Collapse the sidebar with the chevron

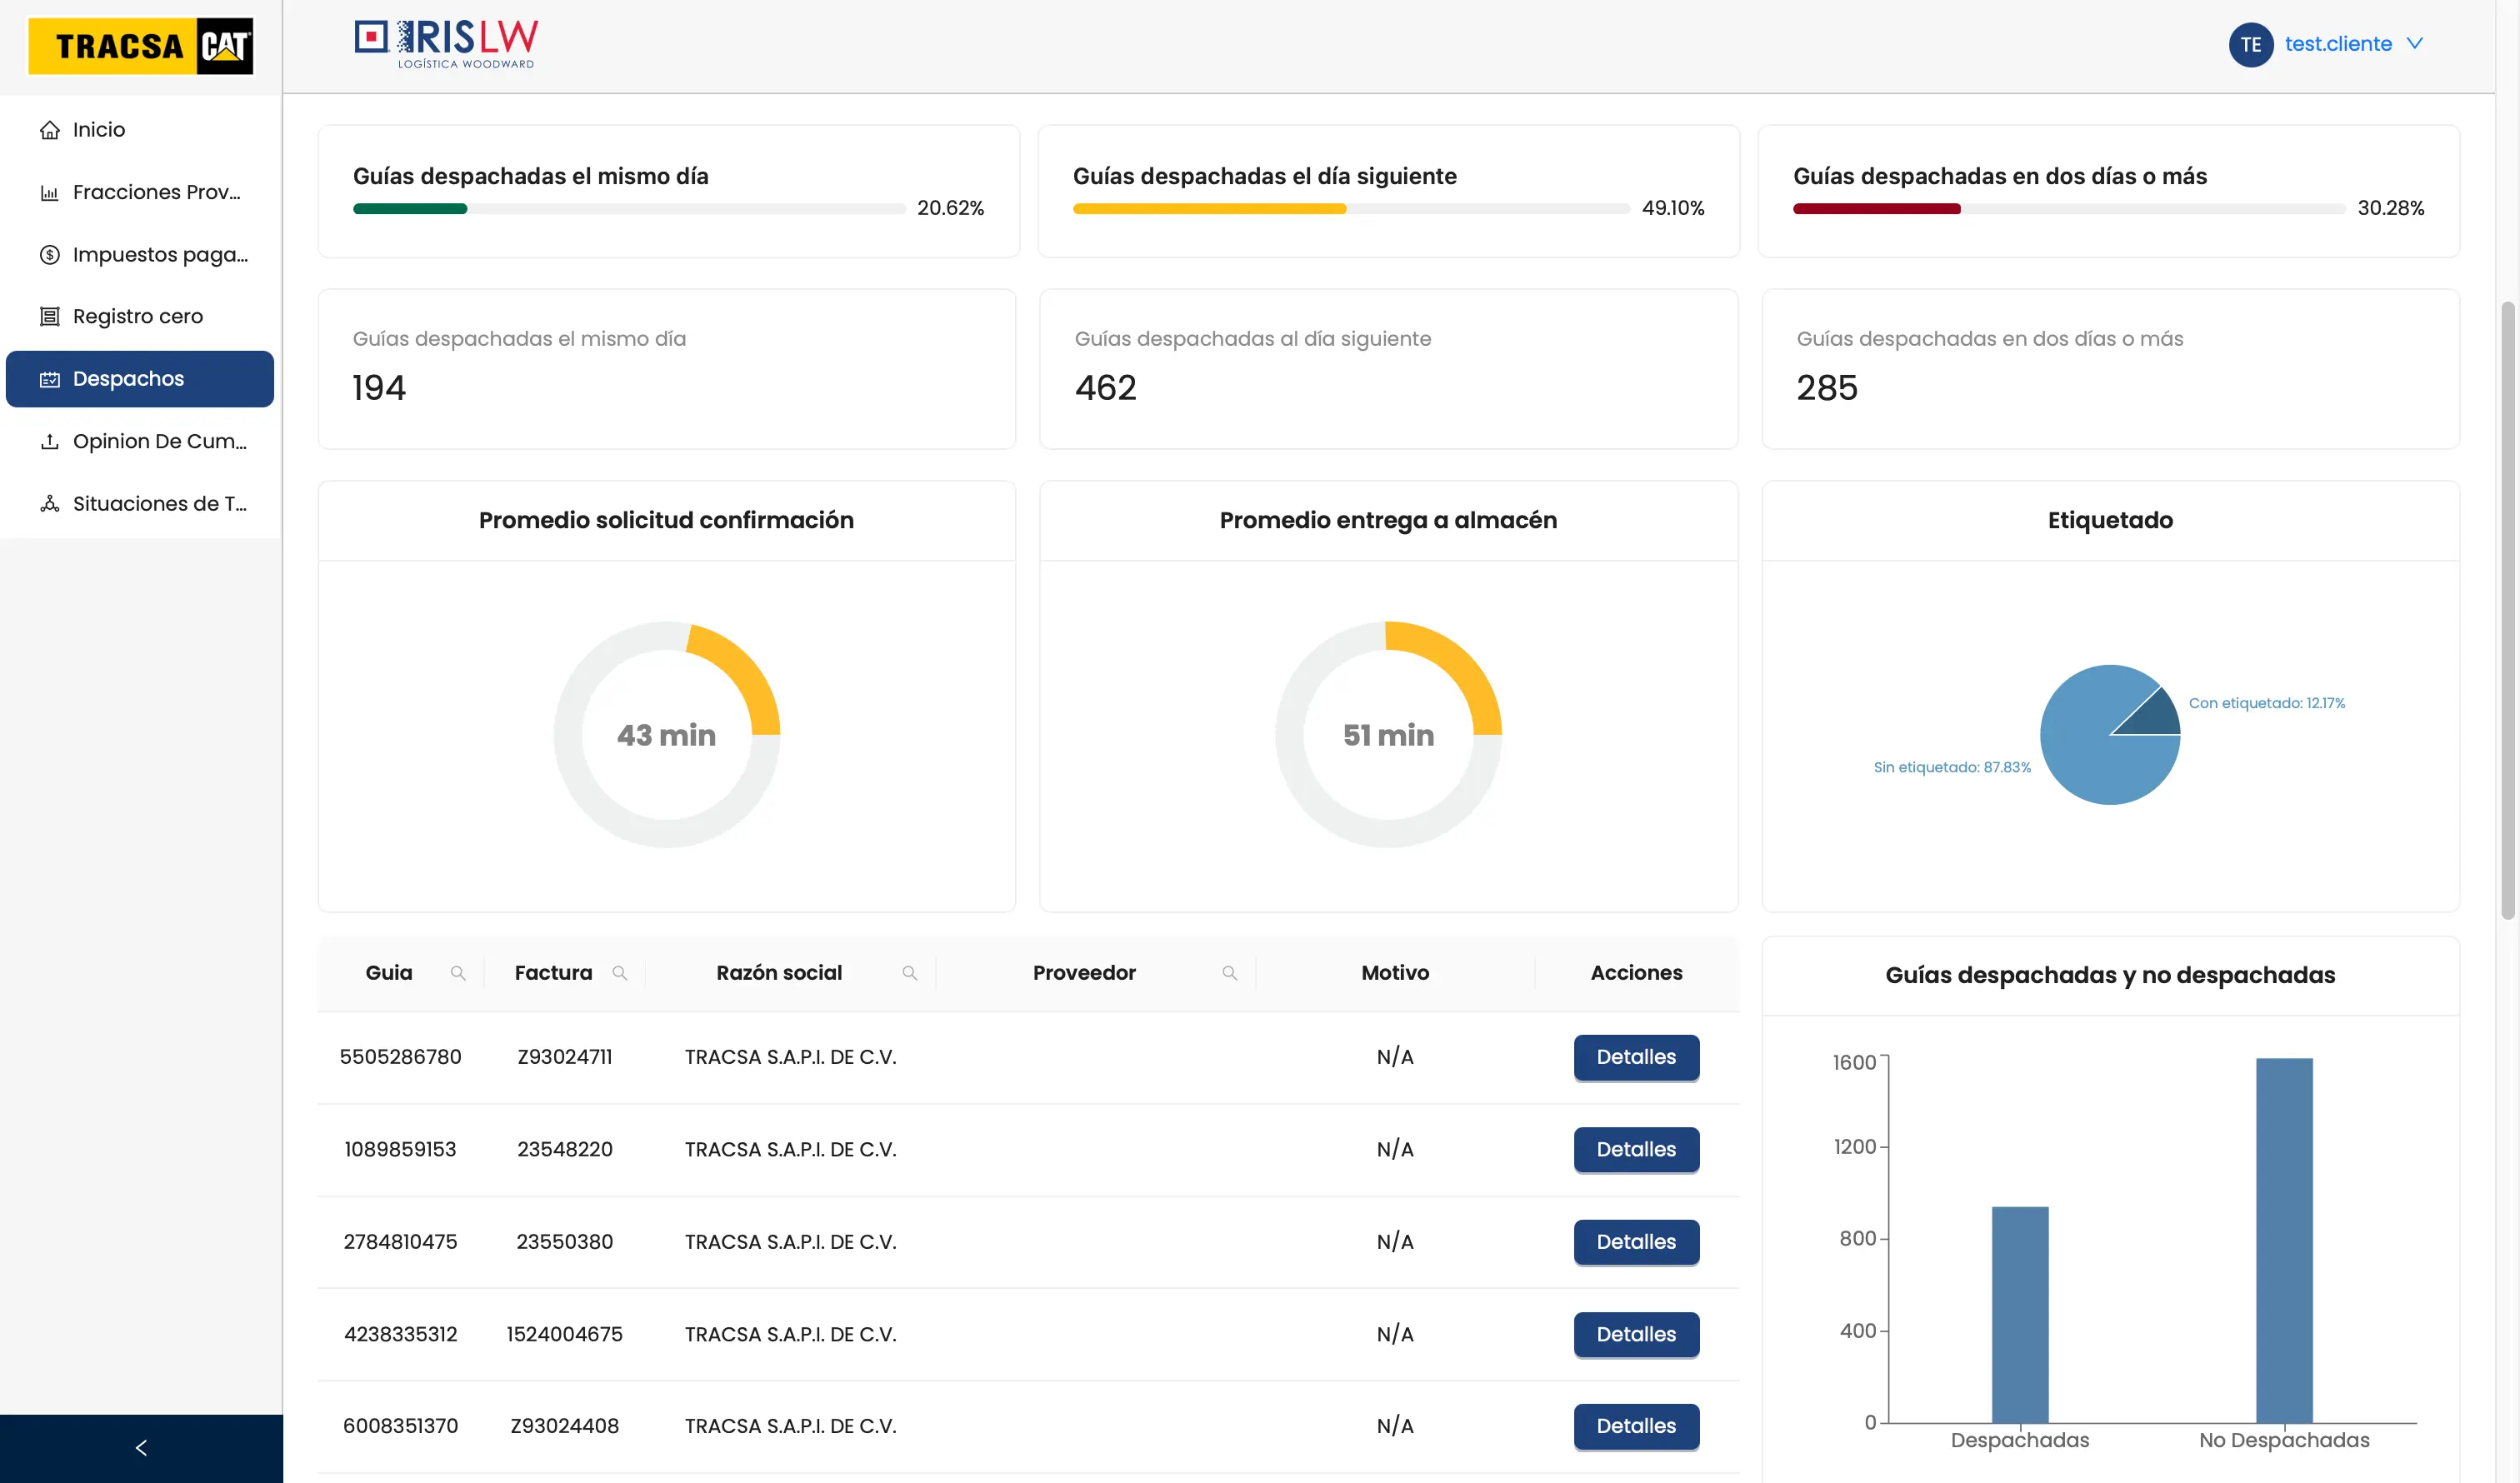[140, 1447]
